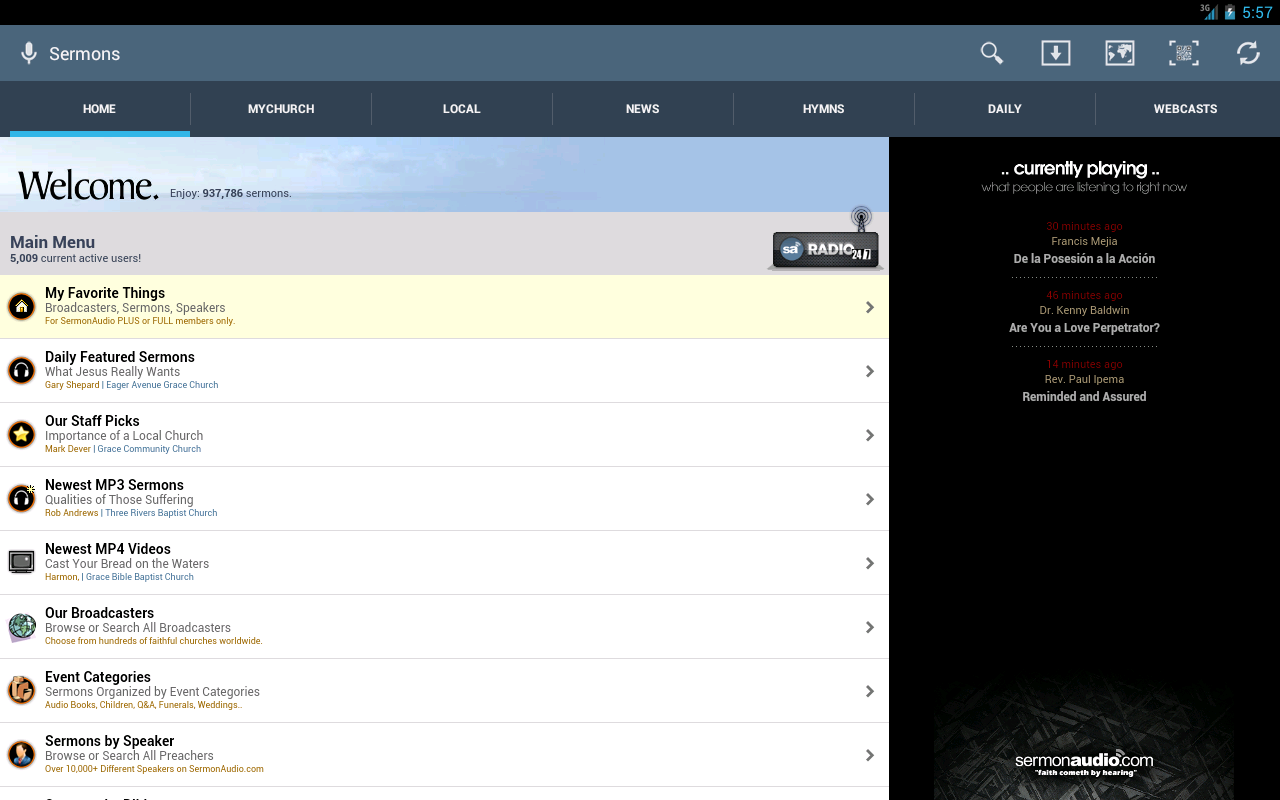Switch to the LOCAL tab
1280x800 pixels.
(x=462, y=109)
